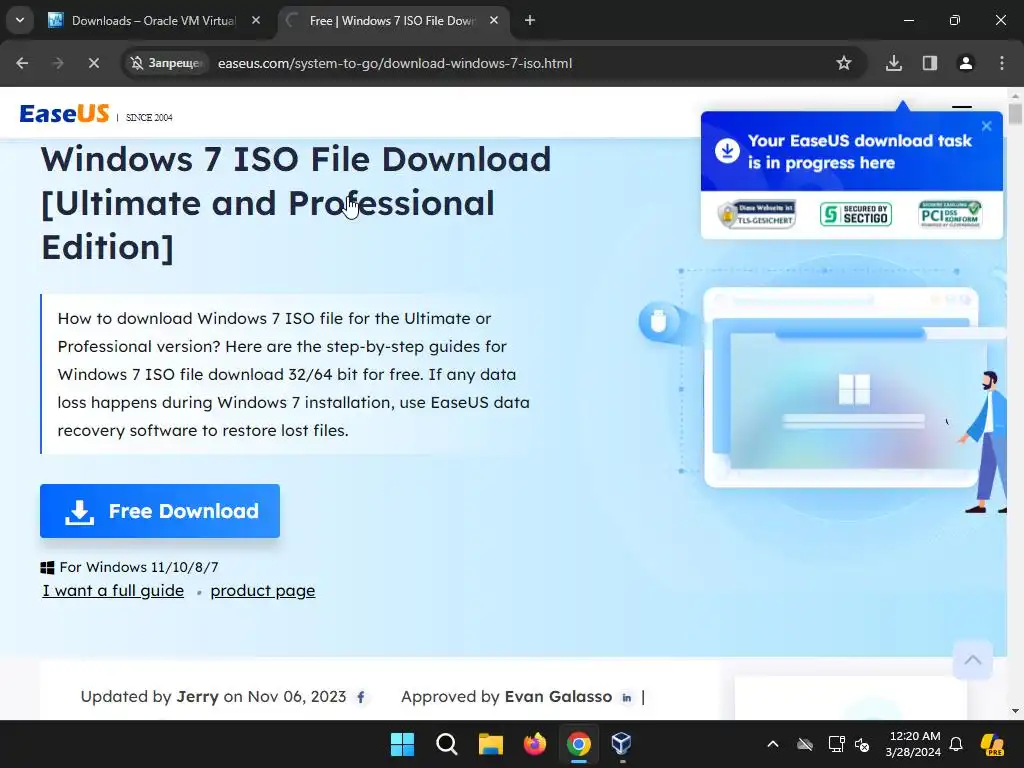Click the EaseUS logo
This screenshot has width=1024, height=768.
pyautogui.click(x=64, y=114)
